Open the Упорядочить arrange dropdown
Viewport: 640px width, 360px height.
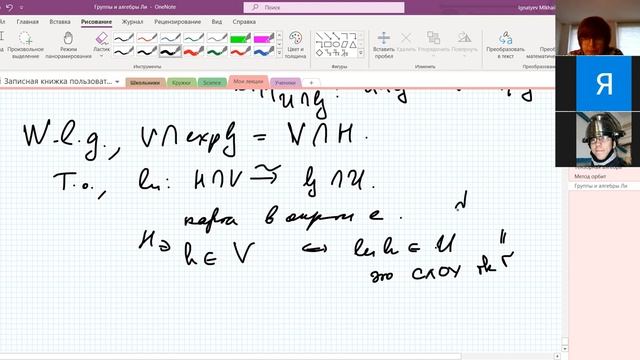pyautogui.click(x=433, y=45)
